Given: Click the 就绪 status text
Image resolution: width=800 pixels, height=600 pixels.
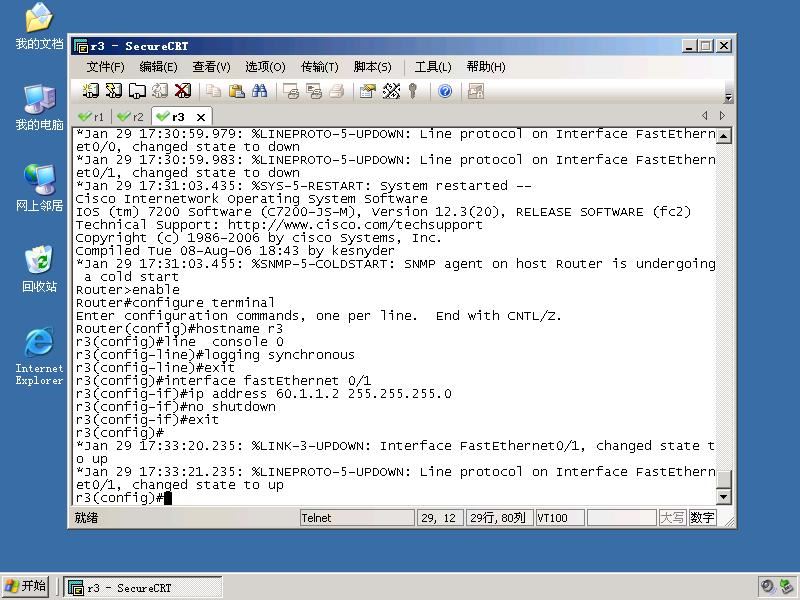Looking at the screenshot, I should (86, 518).
